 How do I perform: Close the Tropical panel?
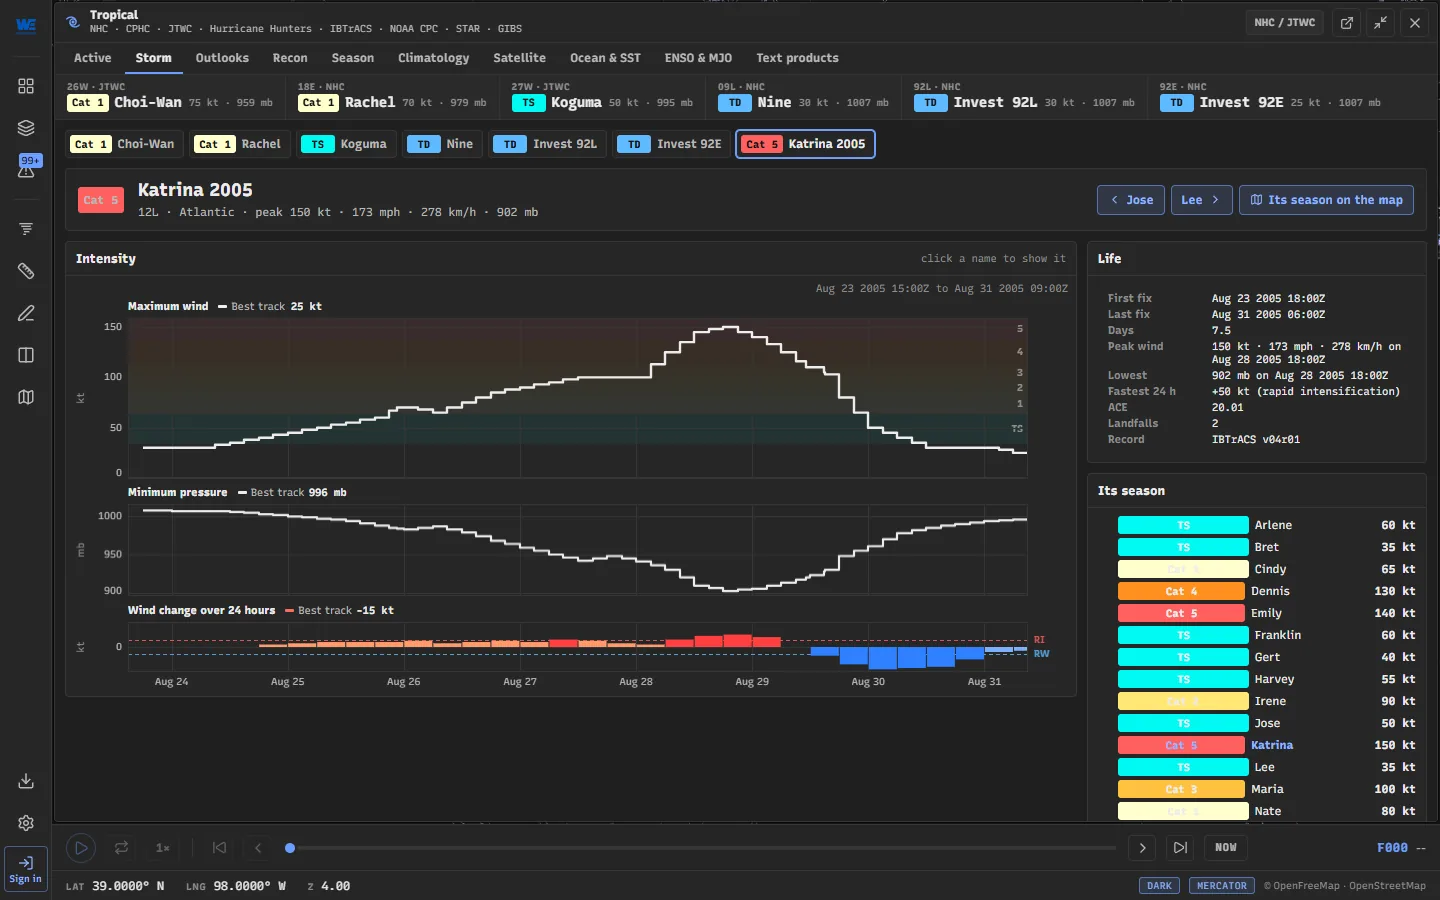pyautogui.click(x=1415, y=23)
